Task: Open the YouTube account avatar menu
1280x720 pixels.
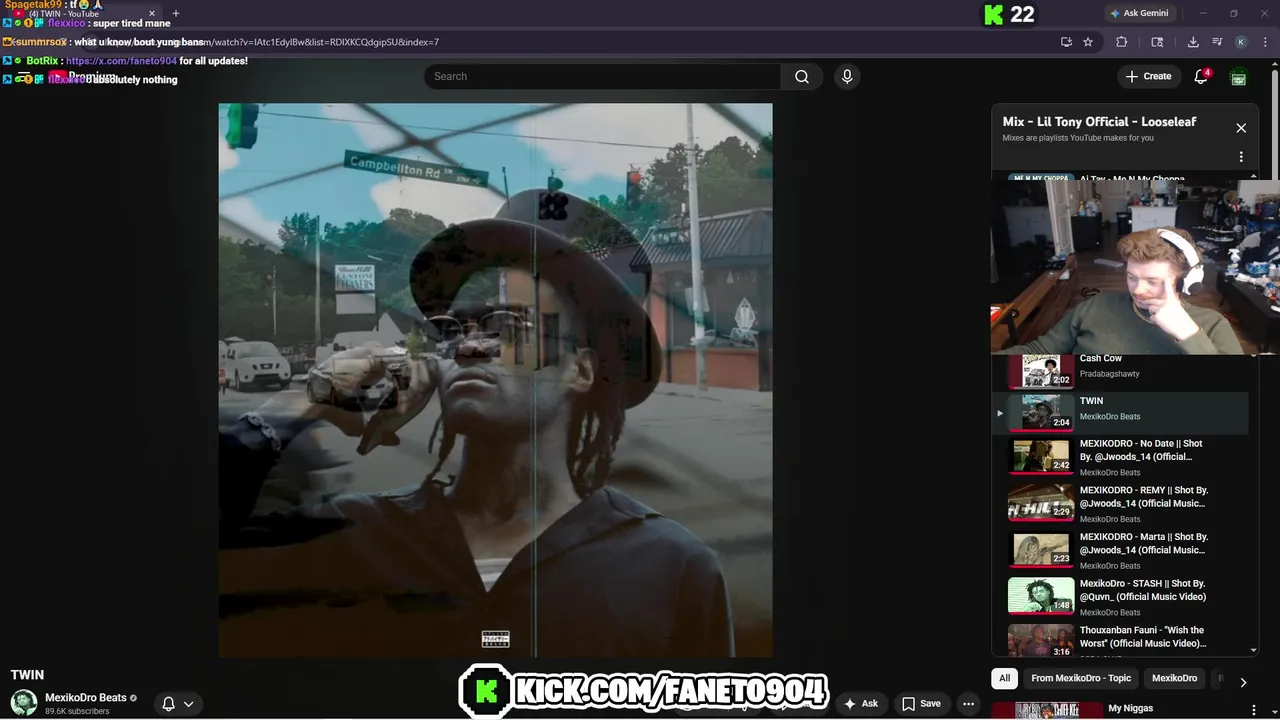Action: (x=1239, y=77)
